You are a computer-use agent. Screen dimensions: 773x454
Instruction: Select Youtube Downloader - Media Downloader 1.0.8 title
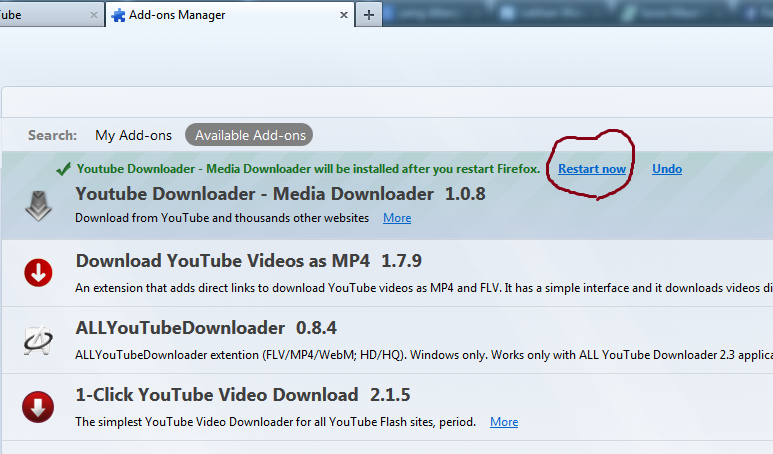coord(281,194)
